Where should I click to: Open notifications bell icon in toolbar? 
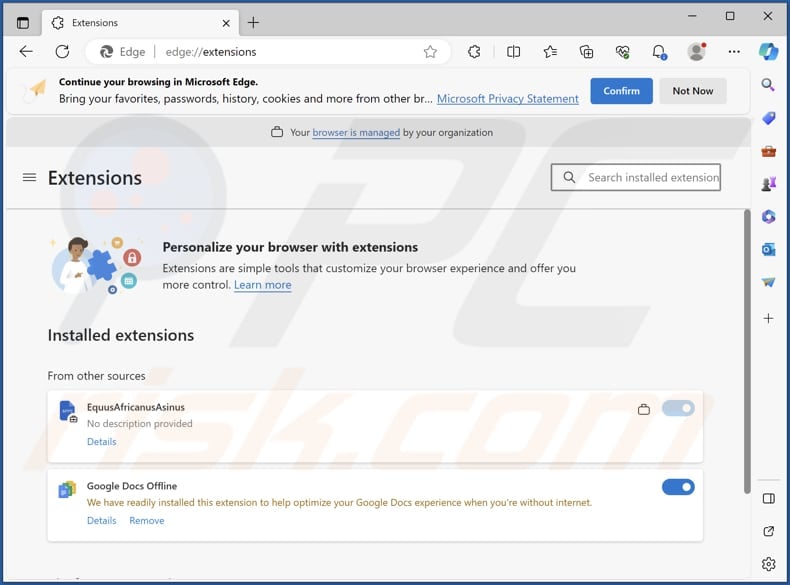659,51
